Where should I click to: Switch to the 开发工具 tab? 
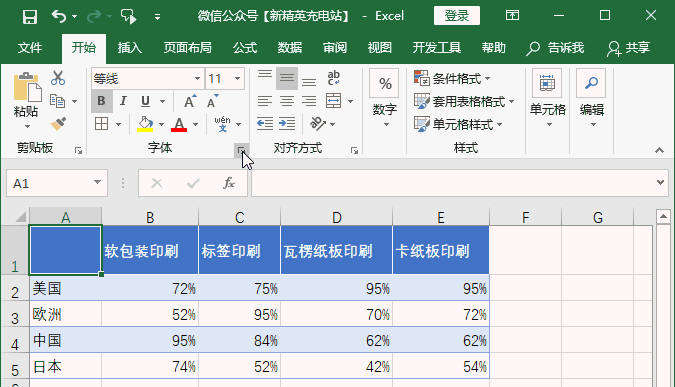point(437,47)
